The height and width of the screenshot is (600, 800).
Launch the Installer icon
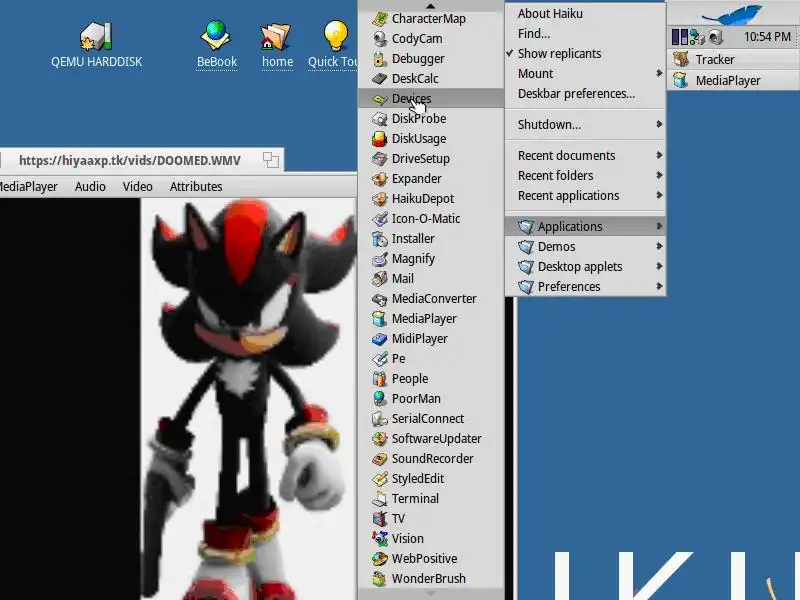(x=380, y=239)
